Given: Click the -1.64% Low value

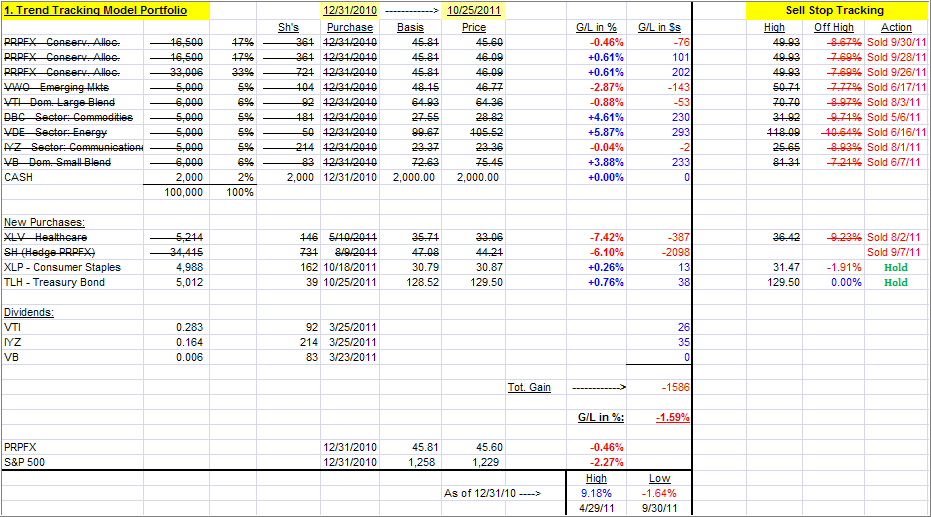Looking at the screenshot, I should click(659, 493).
